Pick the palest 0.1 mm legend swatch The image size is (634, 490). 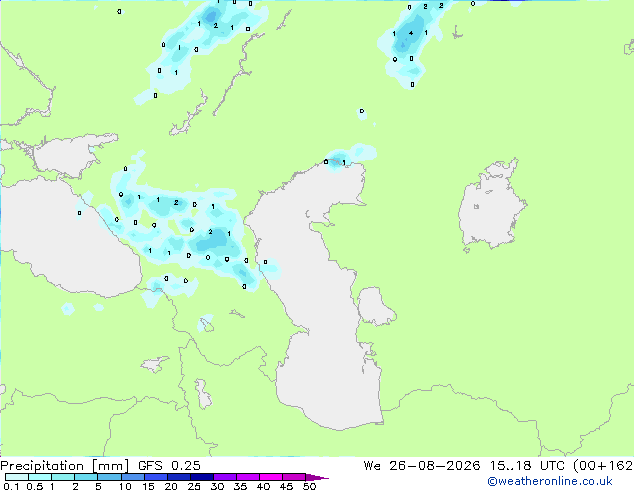pyautogui.click(x=17, y=477)
